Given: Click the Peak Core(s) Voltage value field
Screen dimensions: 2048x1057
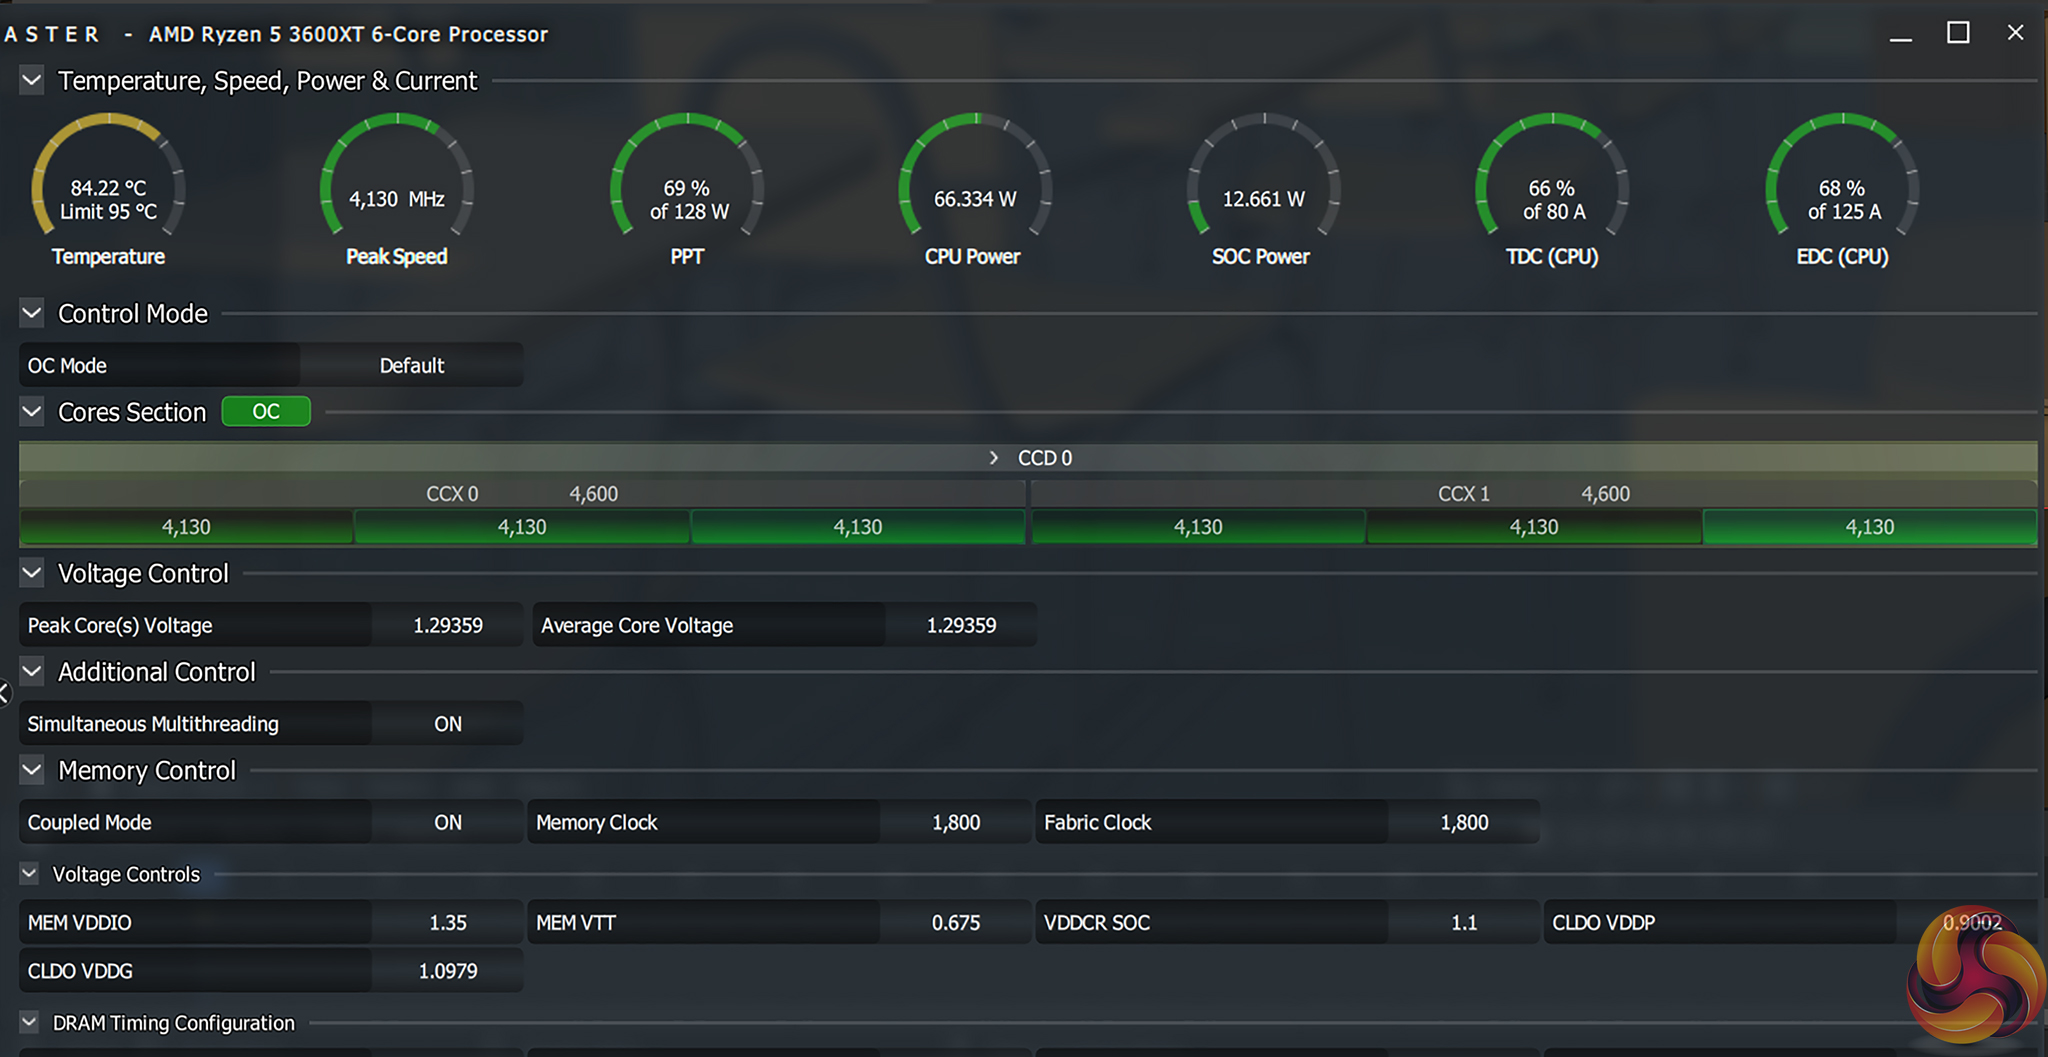Looking at the screenshot, I should click(448, 625).
